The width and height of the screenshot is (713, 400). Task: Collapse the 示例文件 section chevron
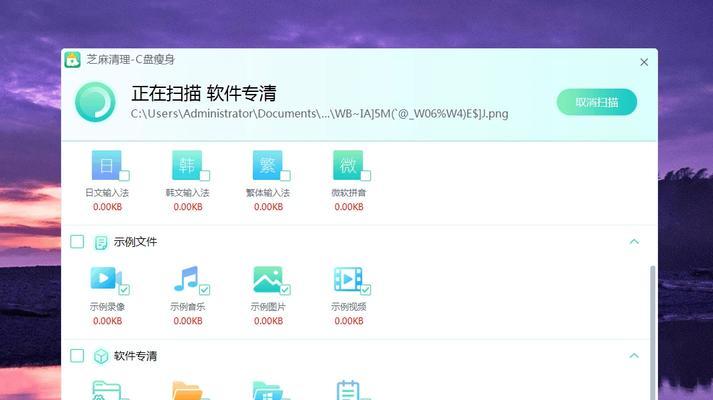click(634, 242)
